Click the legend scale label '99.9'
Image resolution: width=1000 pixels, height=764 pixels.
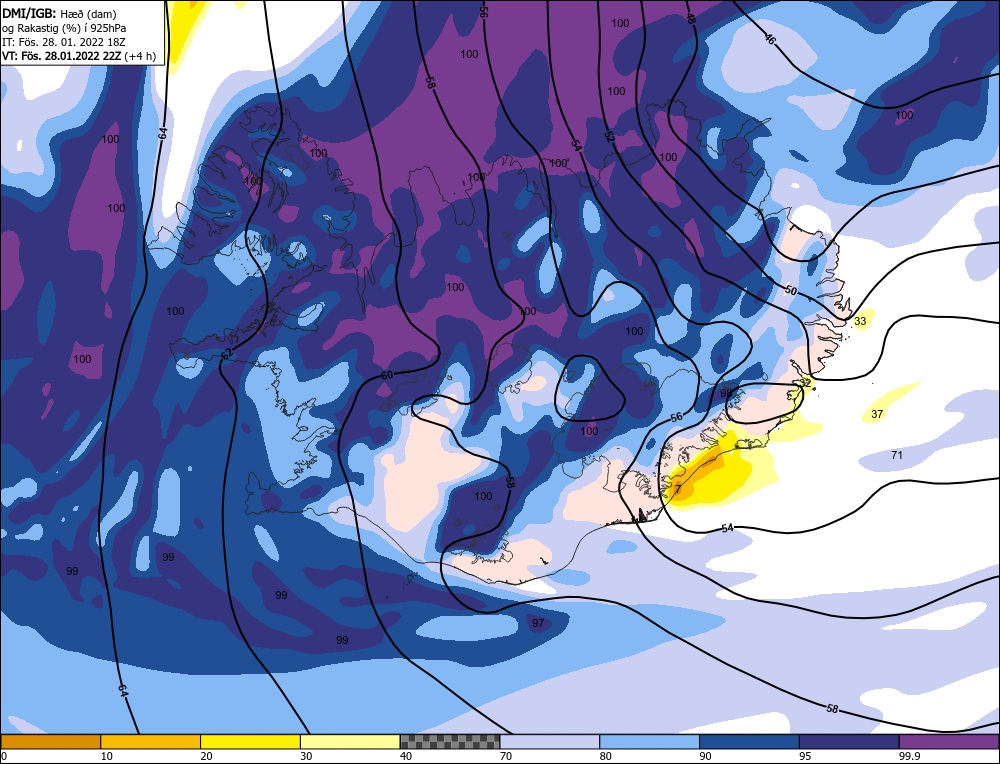pos(908,756)
